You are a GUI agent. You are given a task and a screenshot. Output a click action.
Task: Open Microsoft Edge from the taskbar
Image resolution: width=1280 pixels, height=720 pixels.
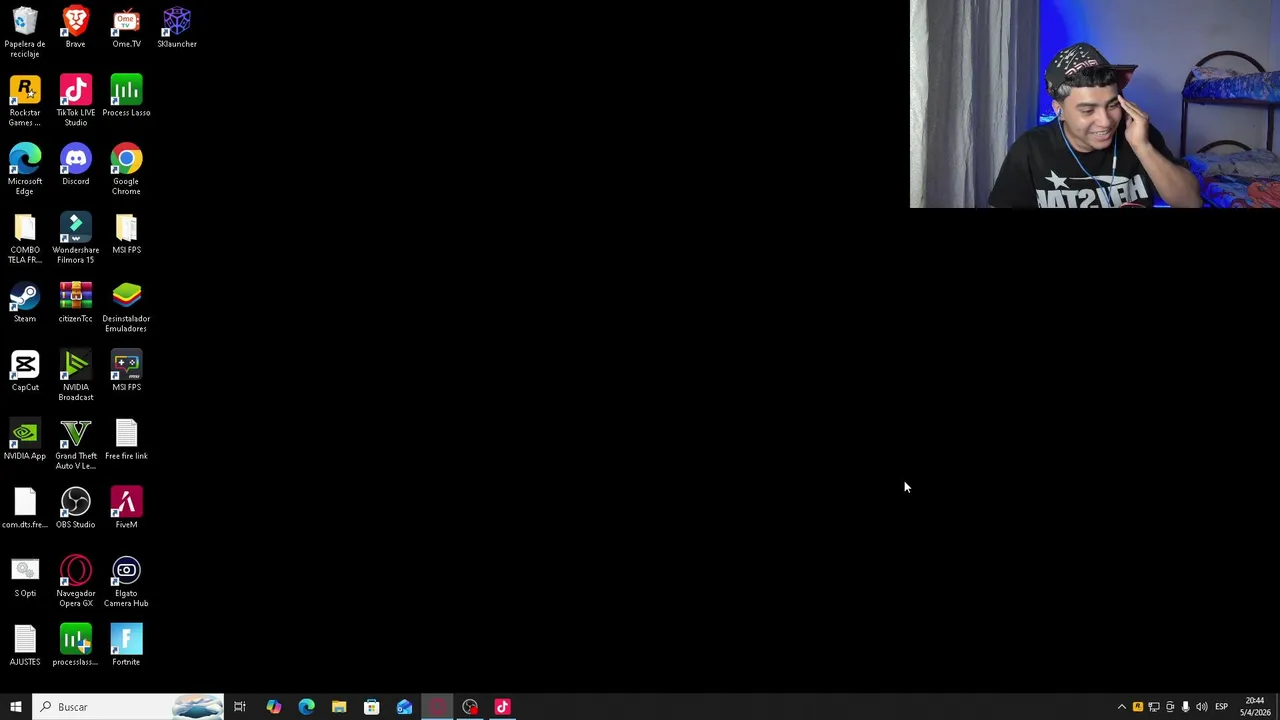click(x=306, y=707)
